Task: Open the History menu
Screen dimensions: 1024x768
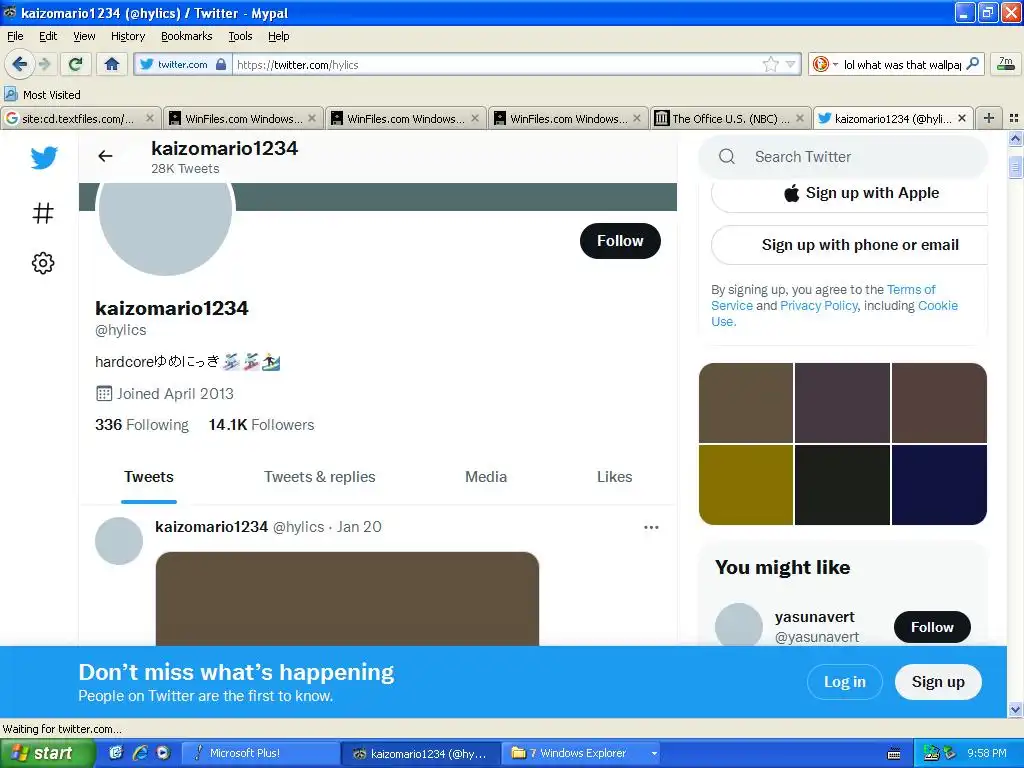Action: [128, 36]
